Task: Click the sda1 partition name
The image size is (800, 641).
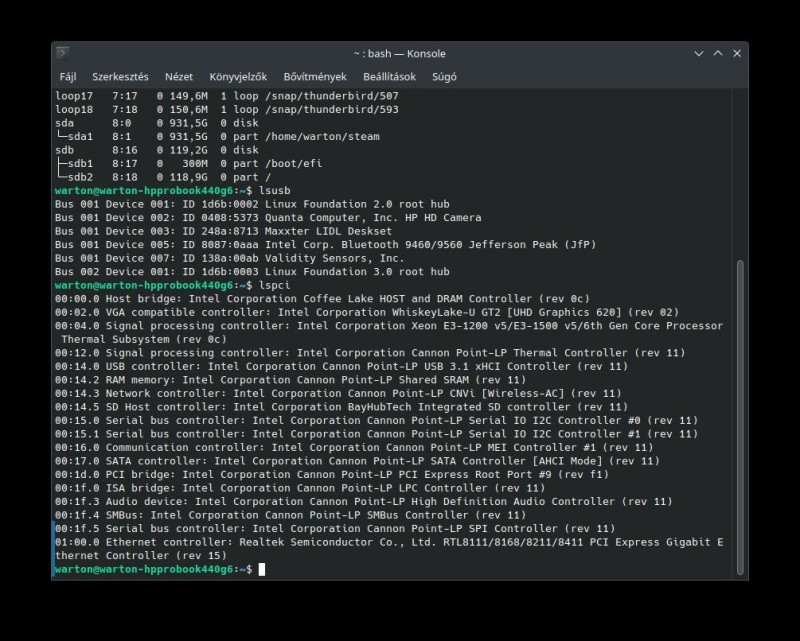Action: (80, 136)
